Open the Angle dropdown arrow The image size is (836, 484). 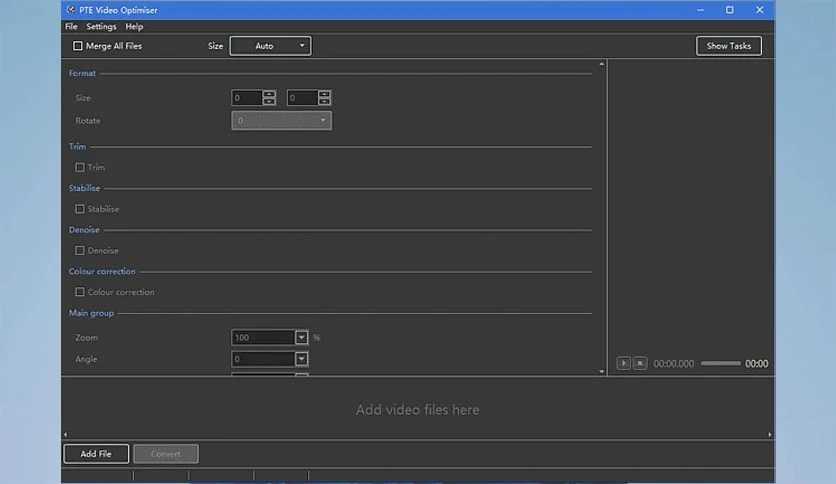[301, 359]
